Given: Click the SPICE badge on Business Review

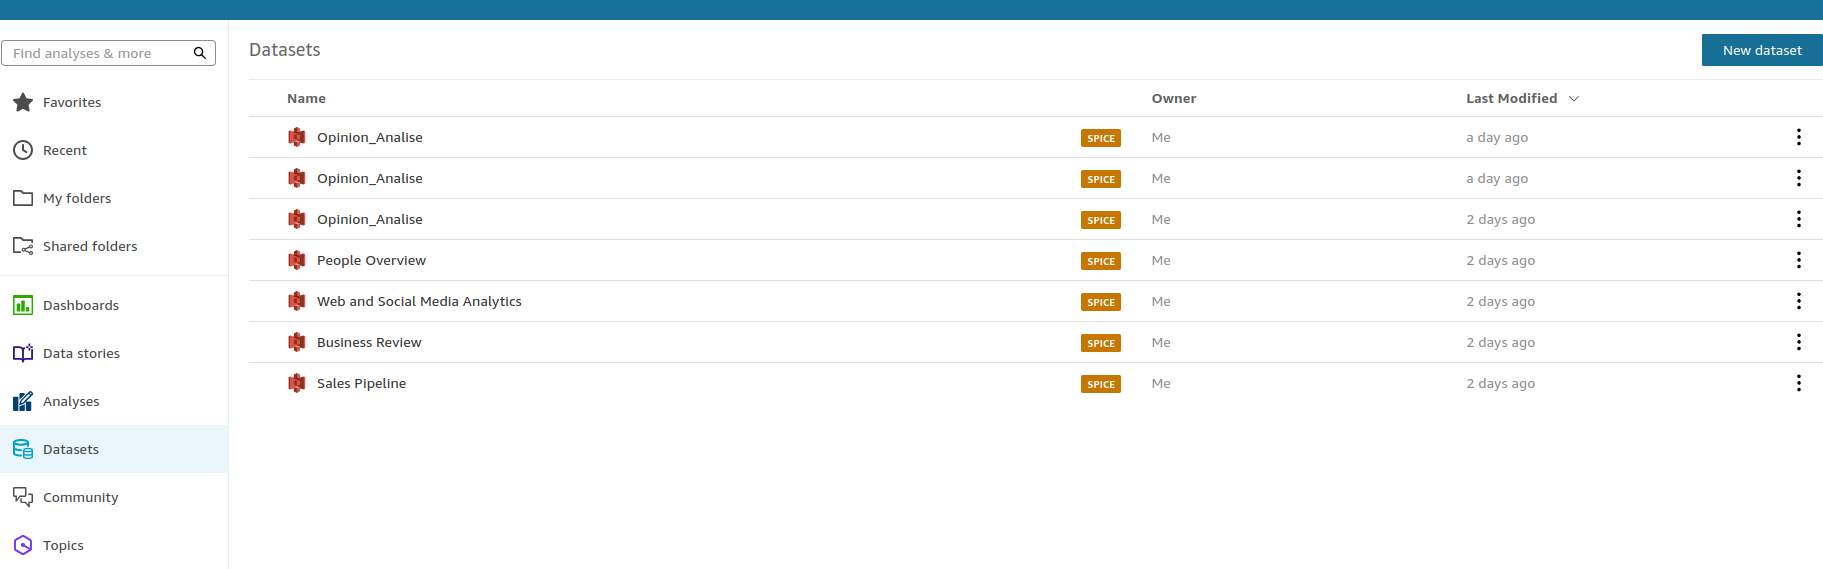Looking at the screenshot, I should 1101,343.
